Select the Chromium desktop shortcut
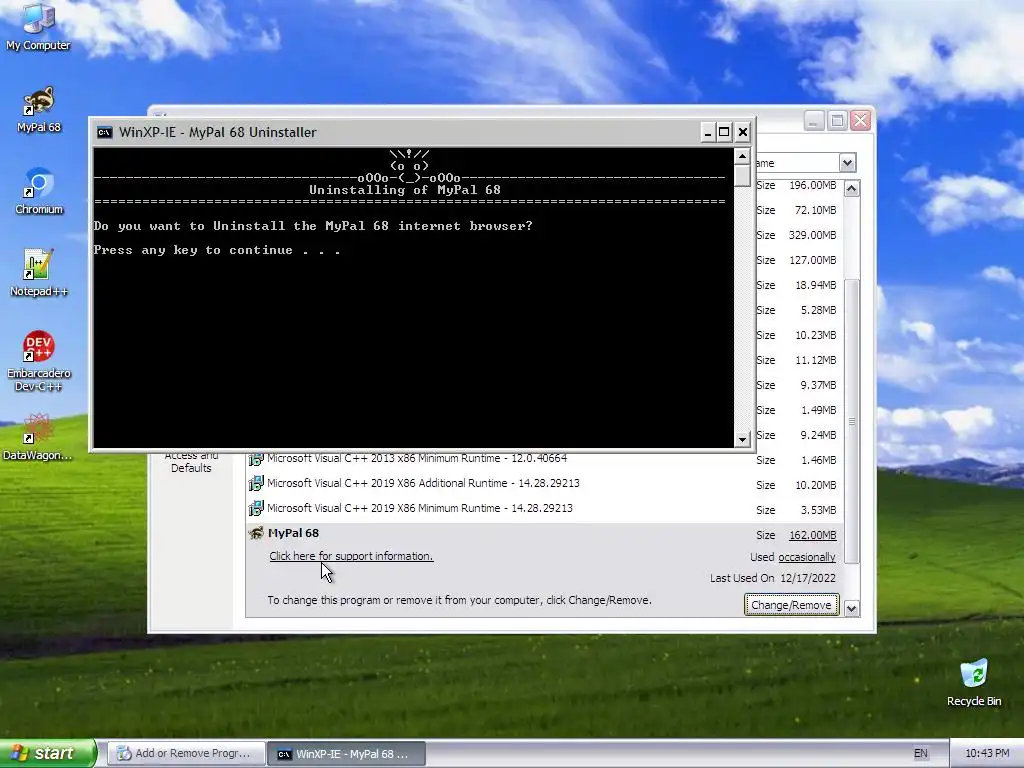Screen dimensions: 1024x768 [x=39, y=191]
